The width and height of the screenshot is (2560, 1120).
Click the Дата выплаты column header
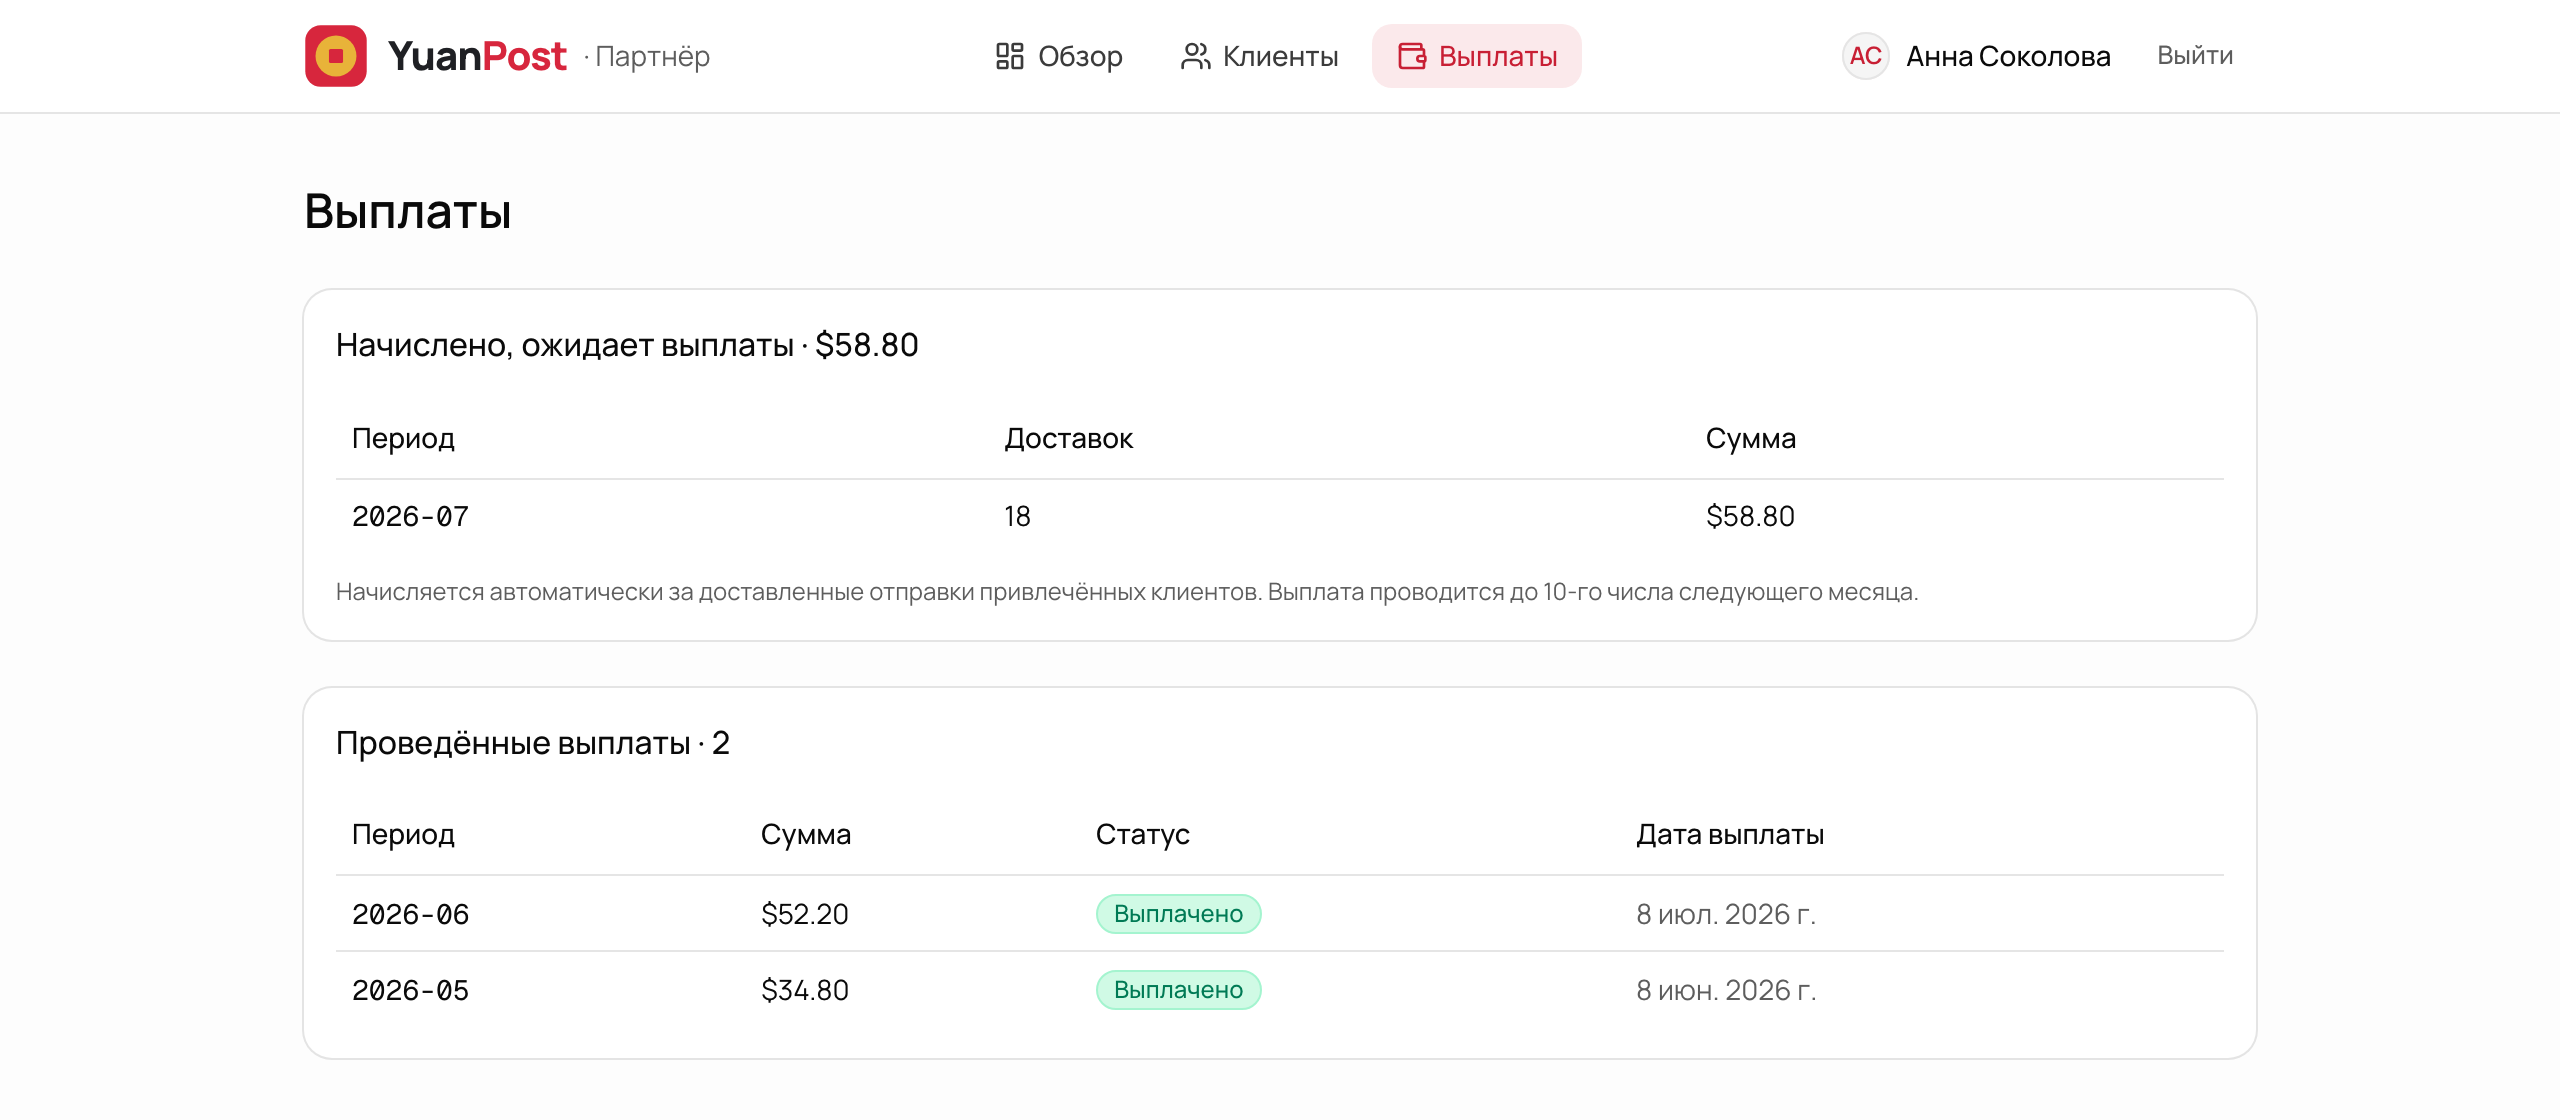click(1730, 835)
